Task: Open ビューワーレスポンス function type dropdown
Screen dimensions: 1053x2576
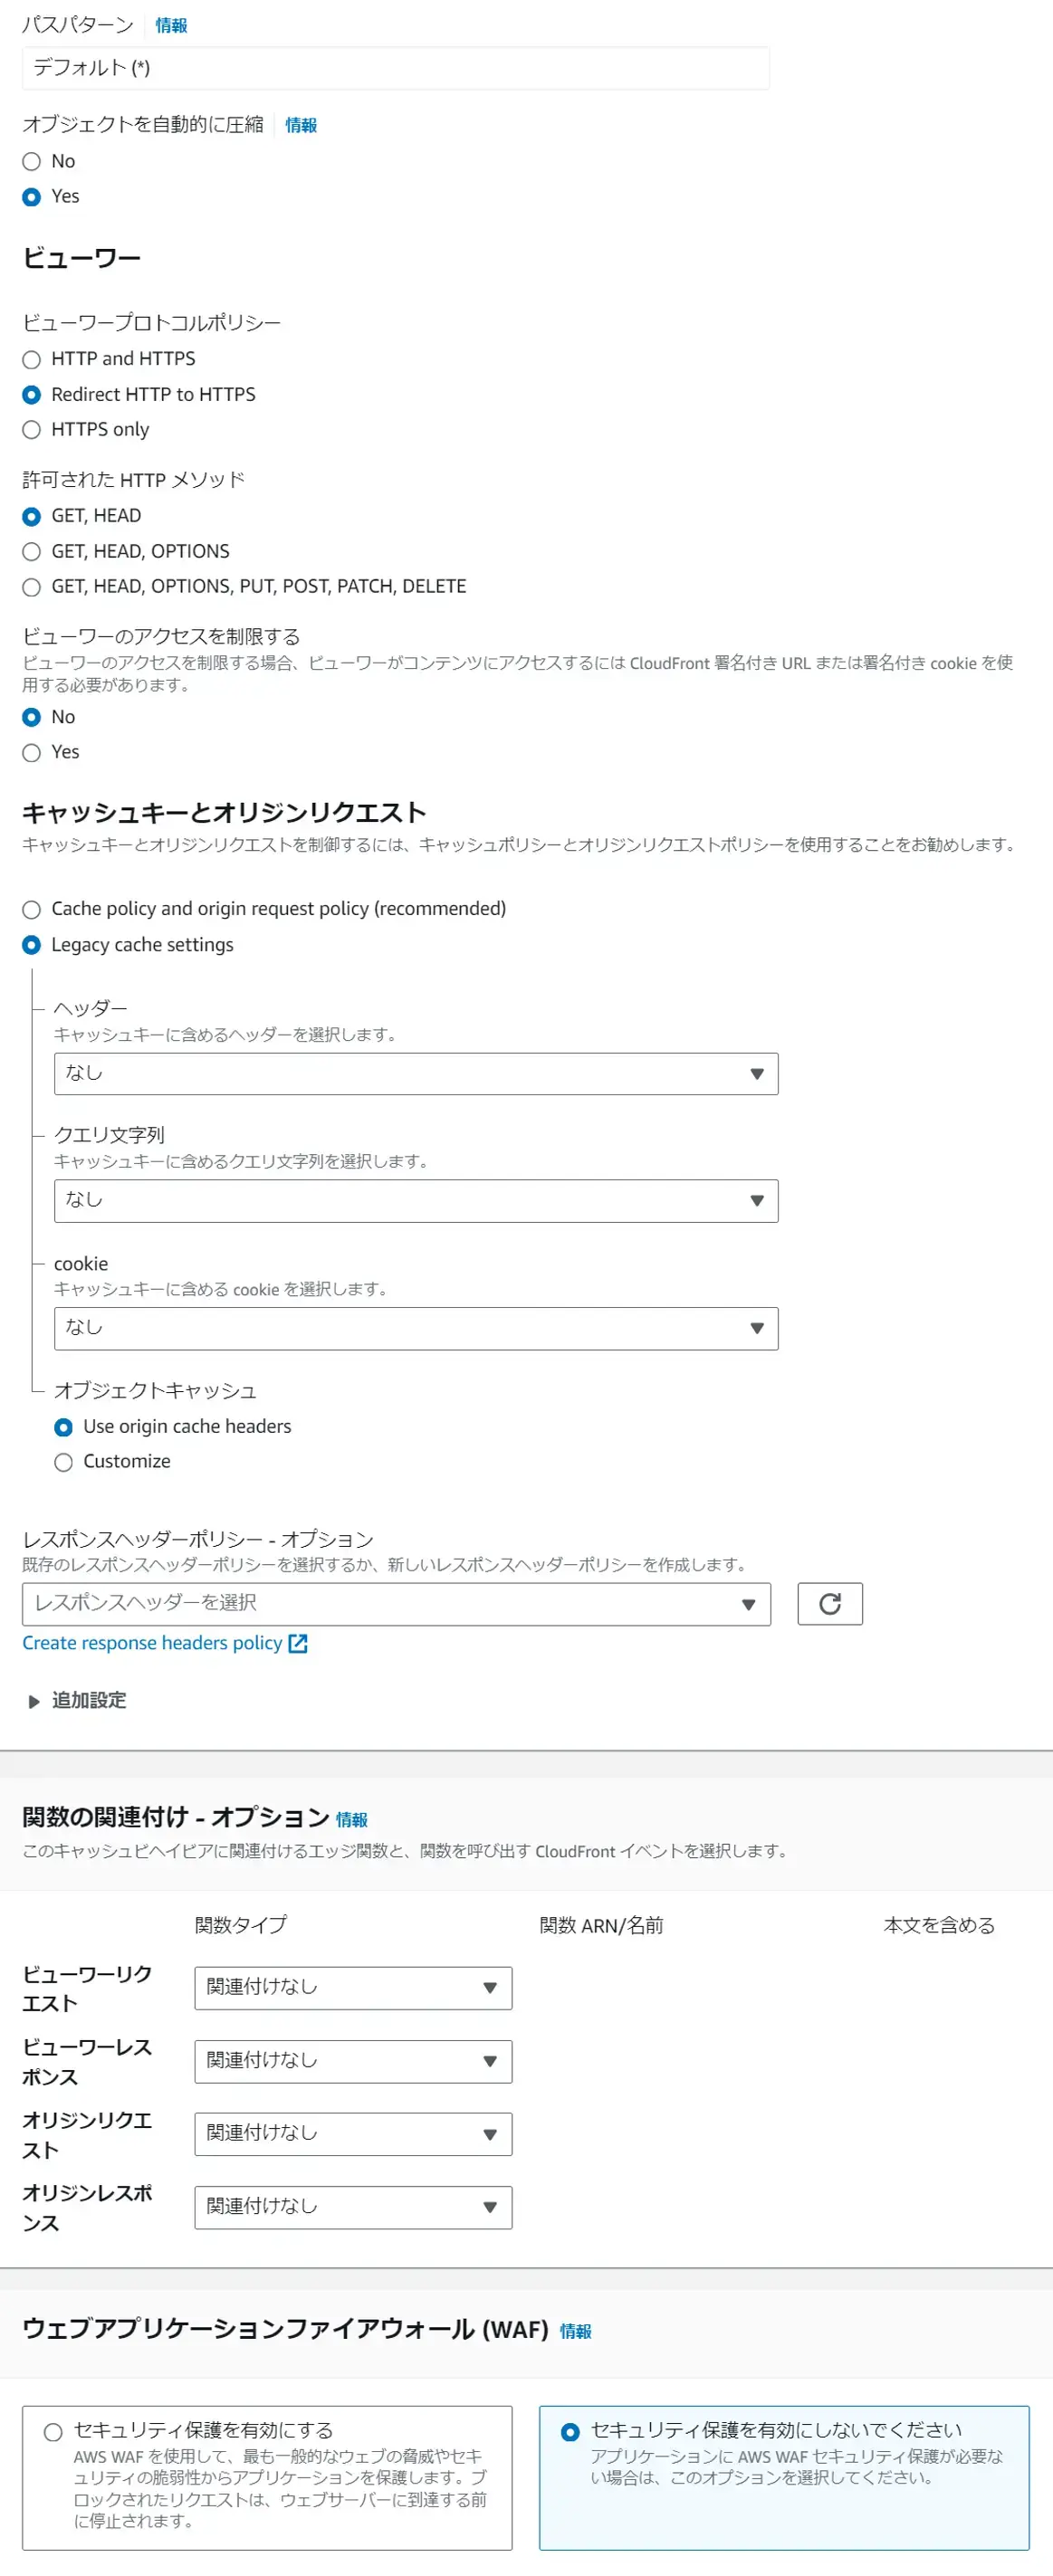Action: pyautogui.click(x=353, y=2060)
